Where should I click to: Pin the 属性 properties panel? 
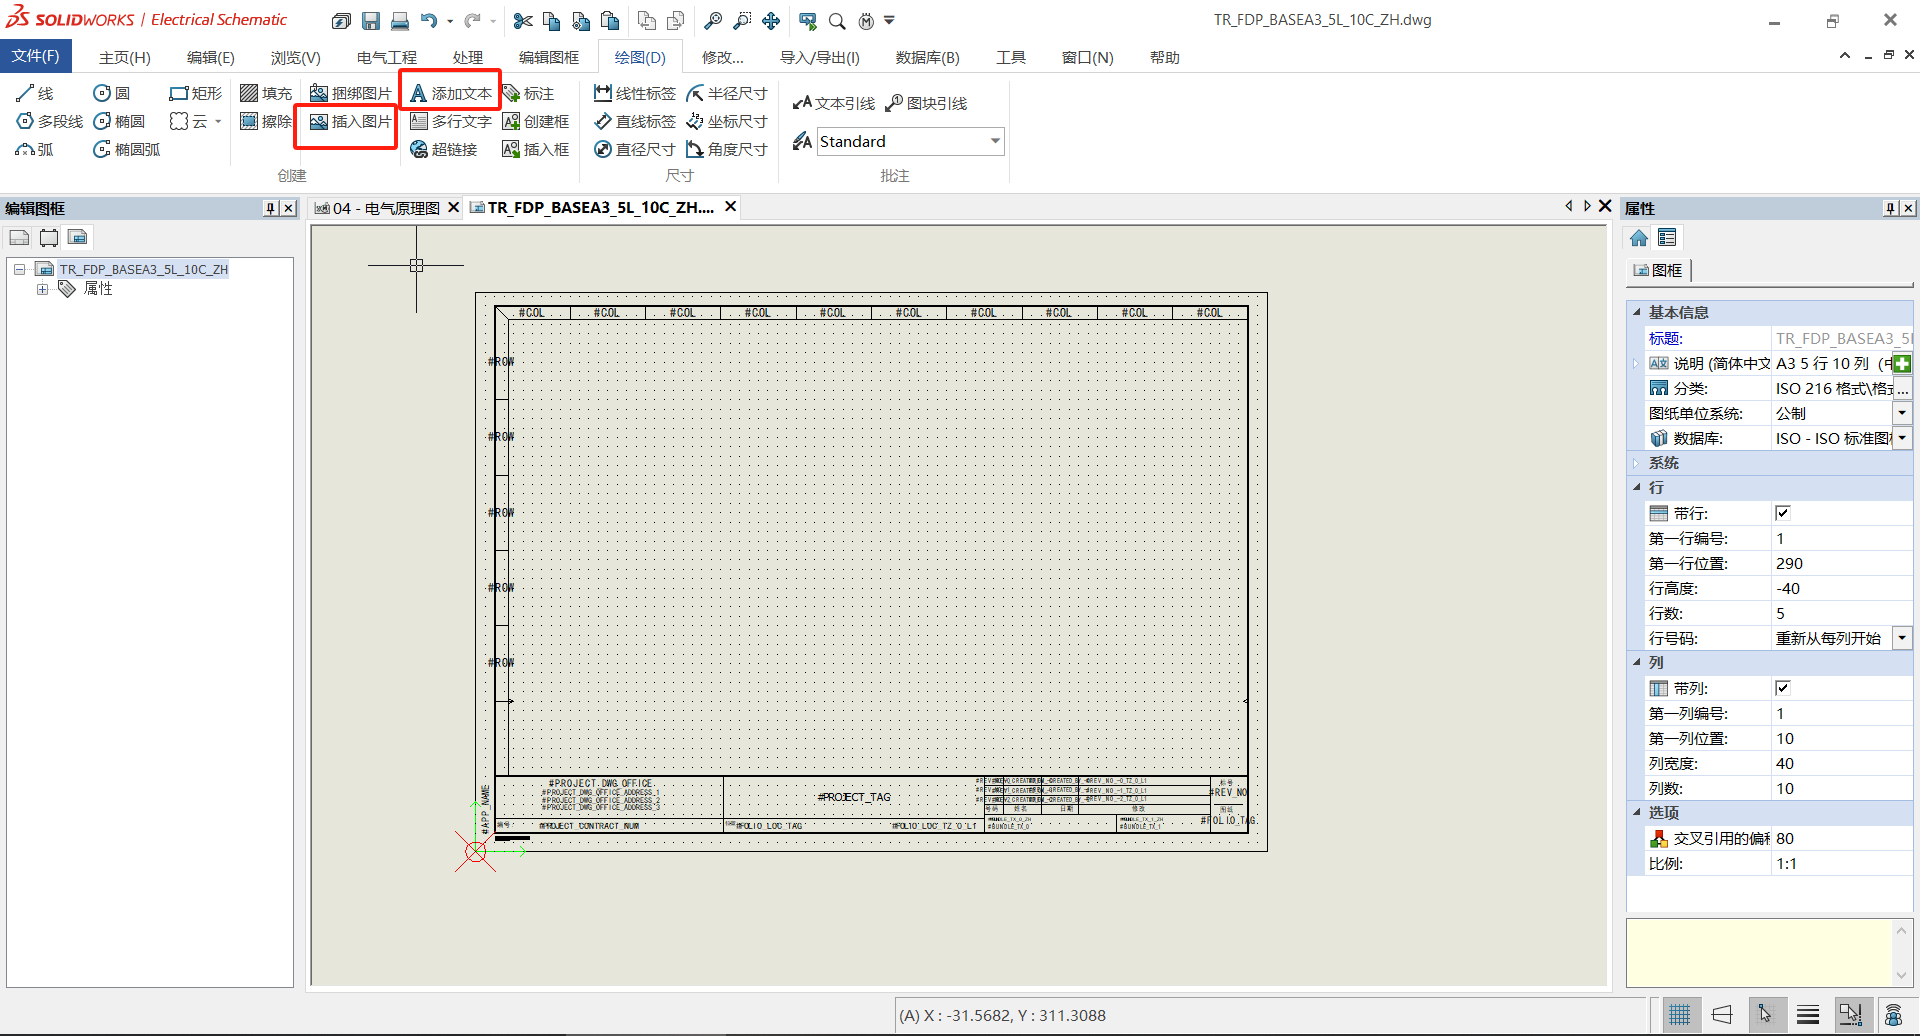(x=1890, y=208)
